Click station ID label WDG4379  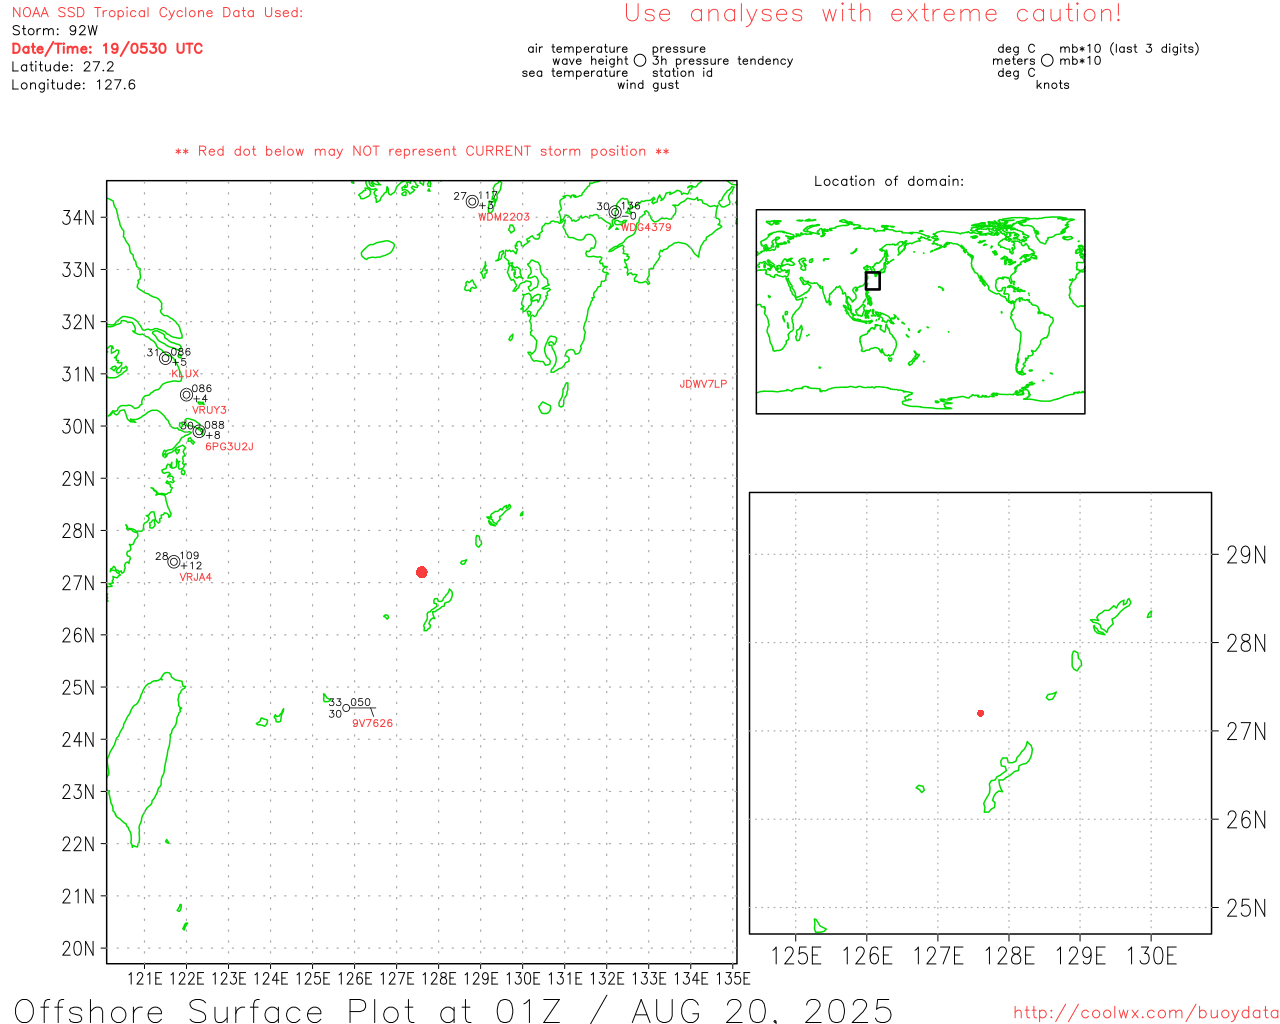(645, 227)
